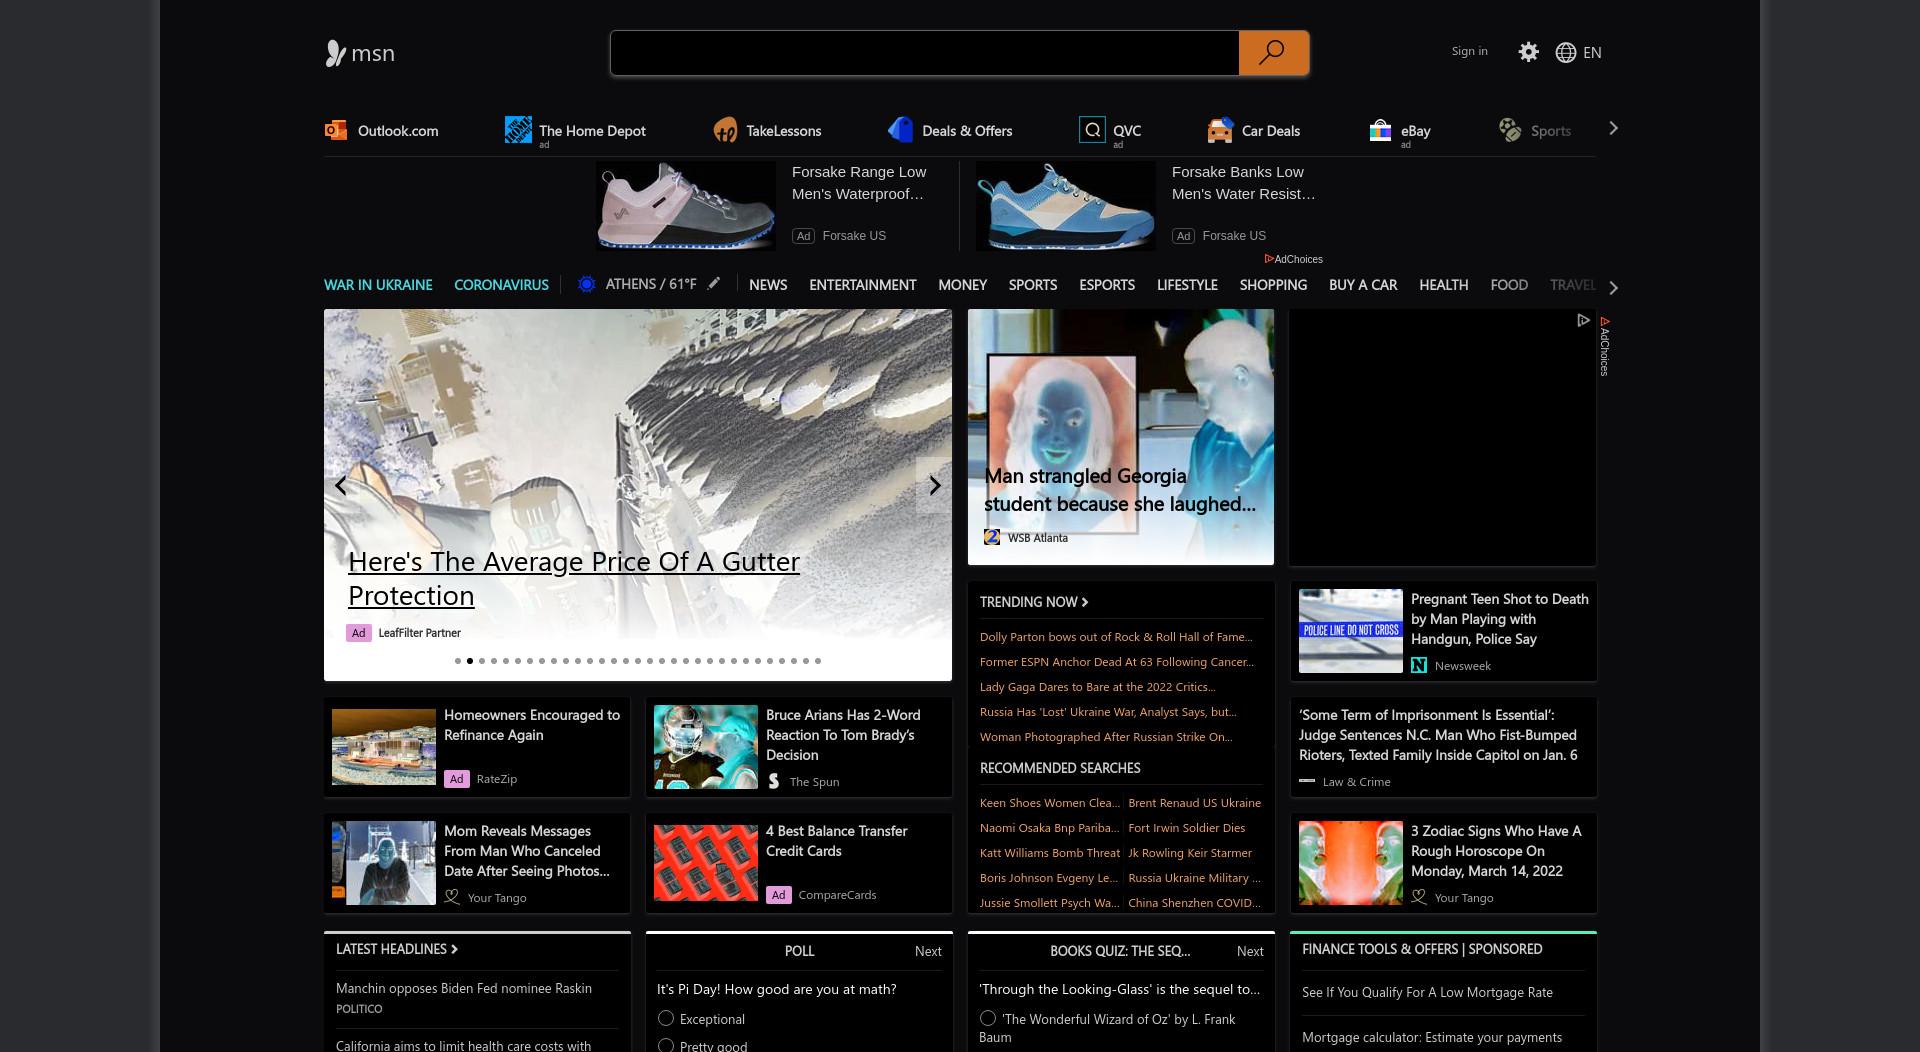The image size is (1920, 1052).
Task: Open Coronavirus tab
Action: (501, 285)
